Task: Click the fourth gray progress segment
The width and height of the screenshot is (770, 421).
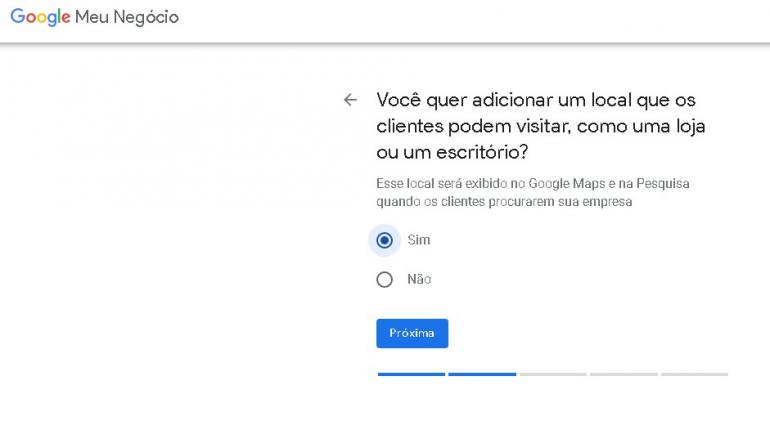Action: pos(623,374)
